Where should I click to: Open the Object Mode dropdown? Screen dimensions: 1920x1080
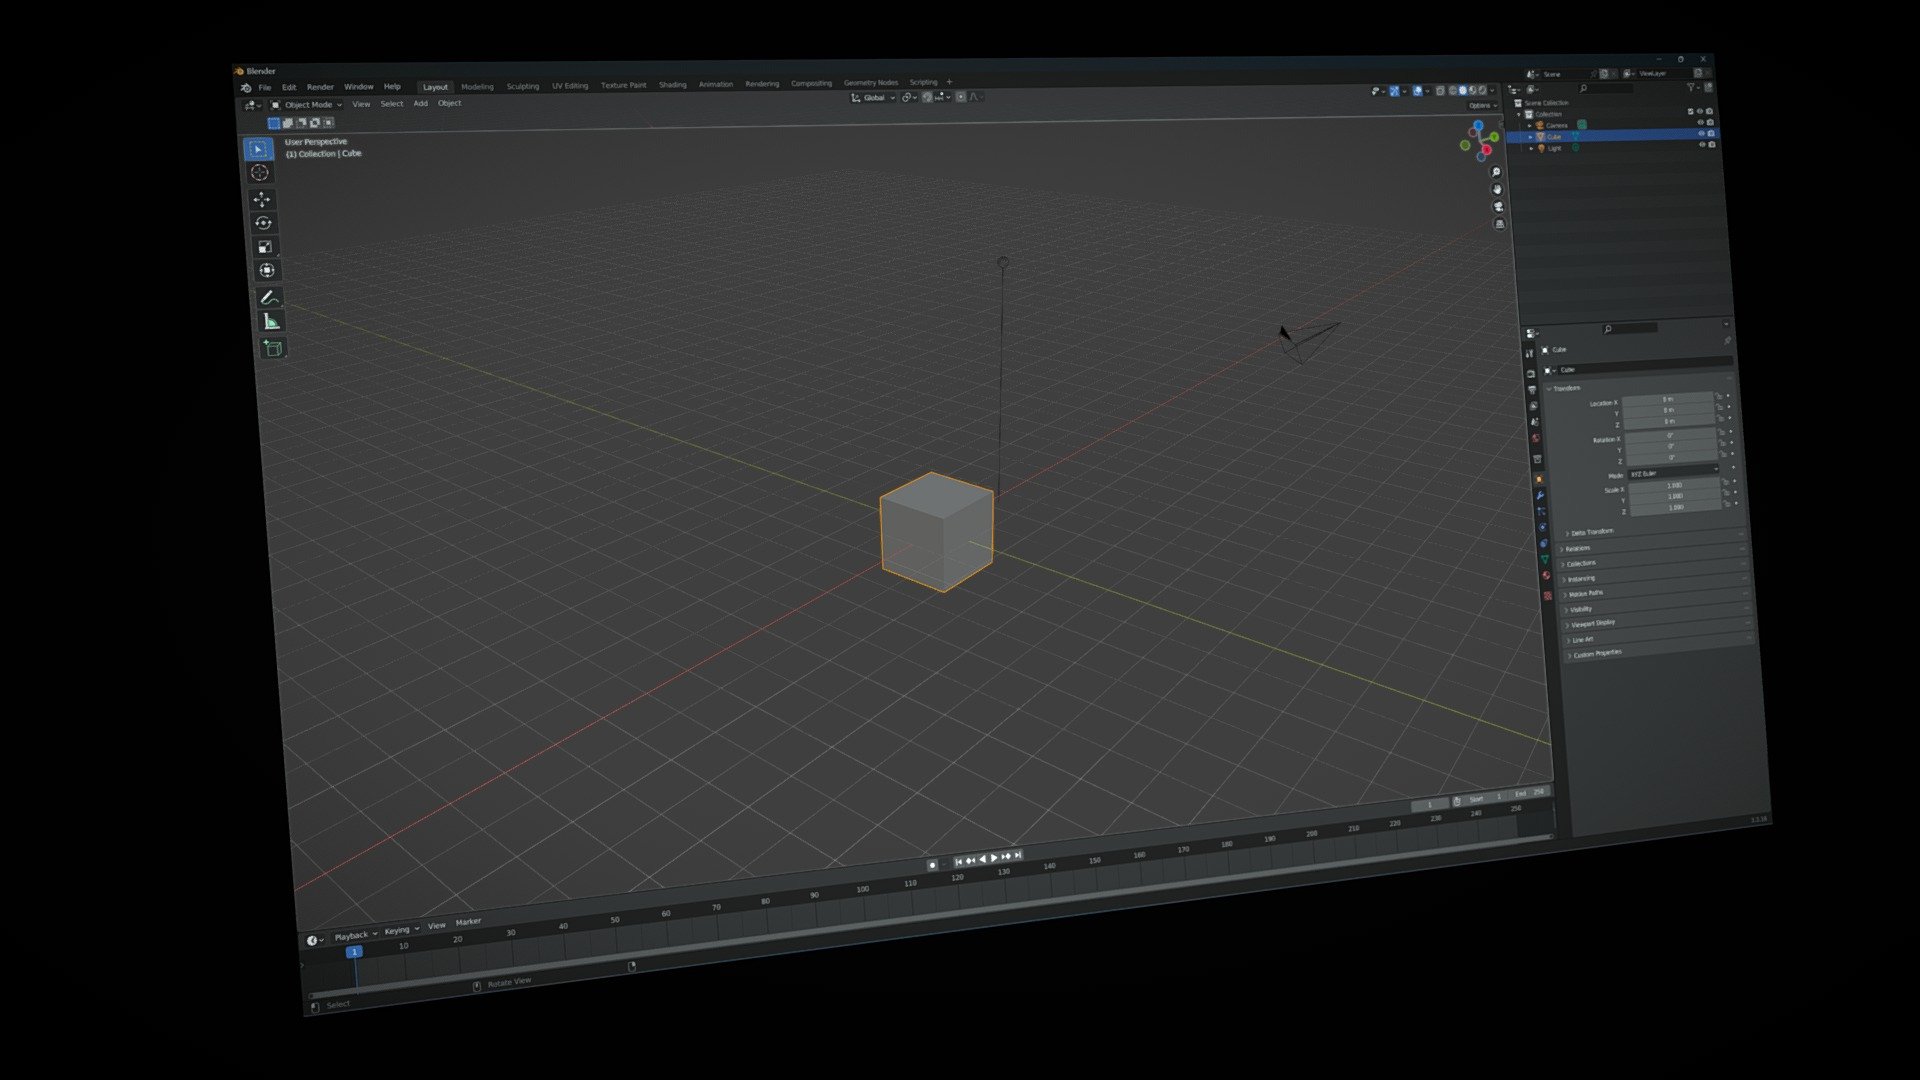coord(313,104)
